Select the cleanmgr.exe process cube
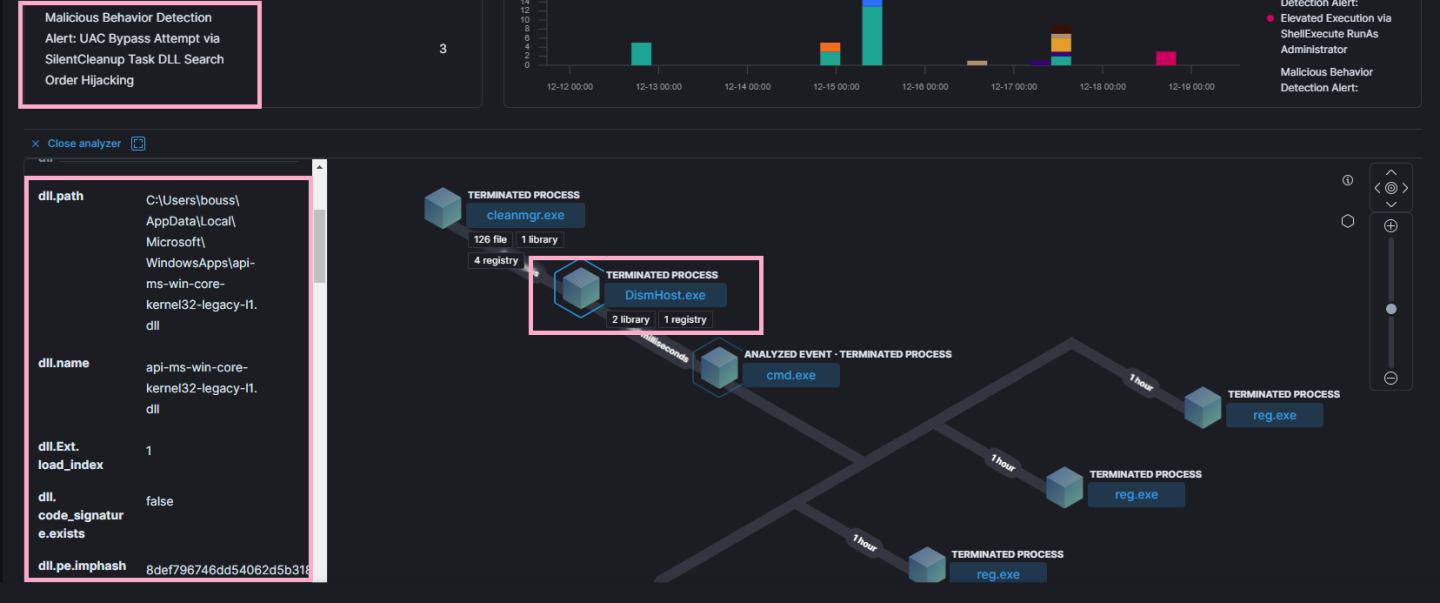 442,208
